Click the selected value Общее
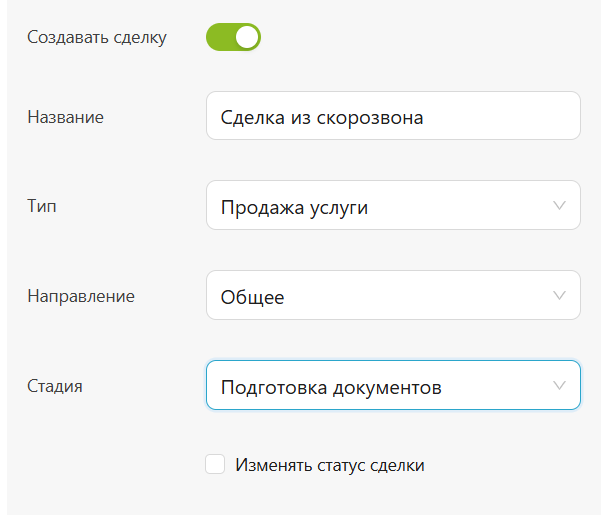The height and width of the screenshot is (515, 607). pos(252,297)
